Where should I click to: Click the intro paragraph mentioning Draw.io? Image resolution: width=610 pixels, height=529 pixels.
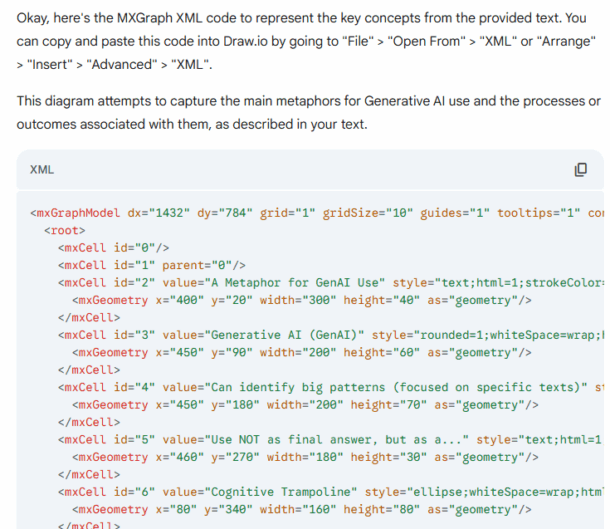pos(306,41)
